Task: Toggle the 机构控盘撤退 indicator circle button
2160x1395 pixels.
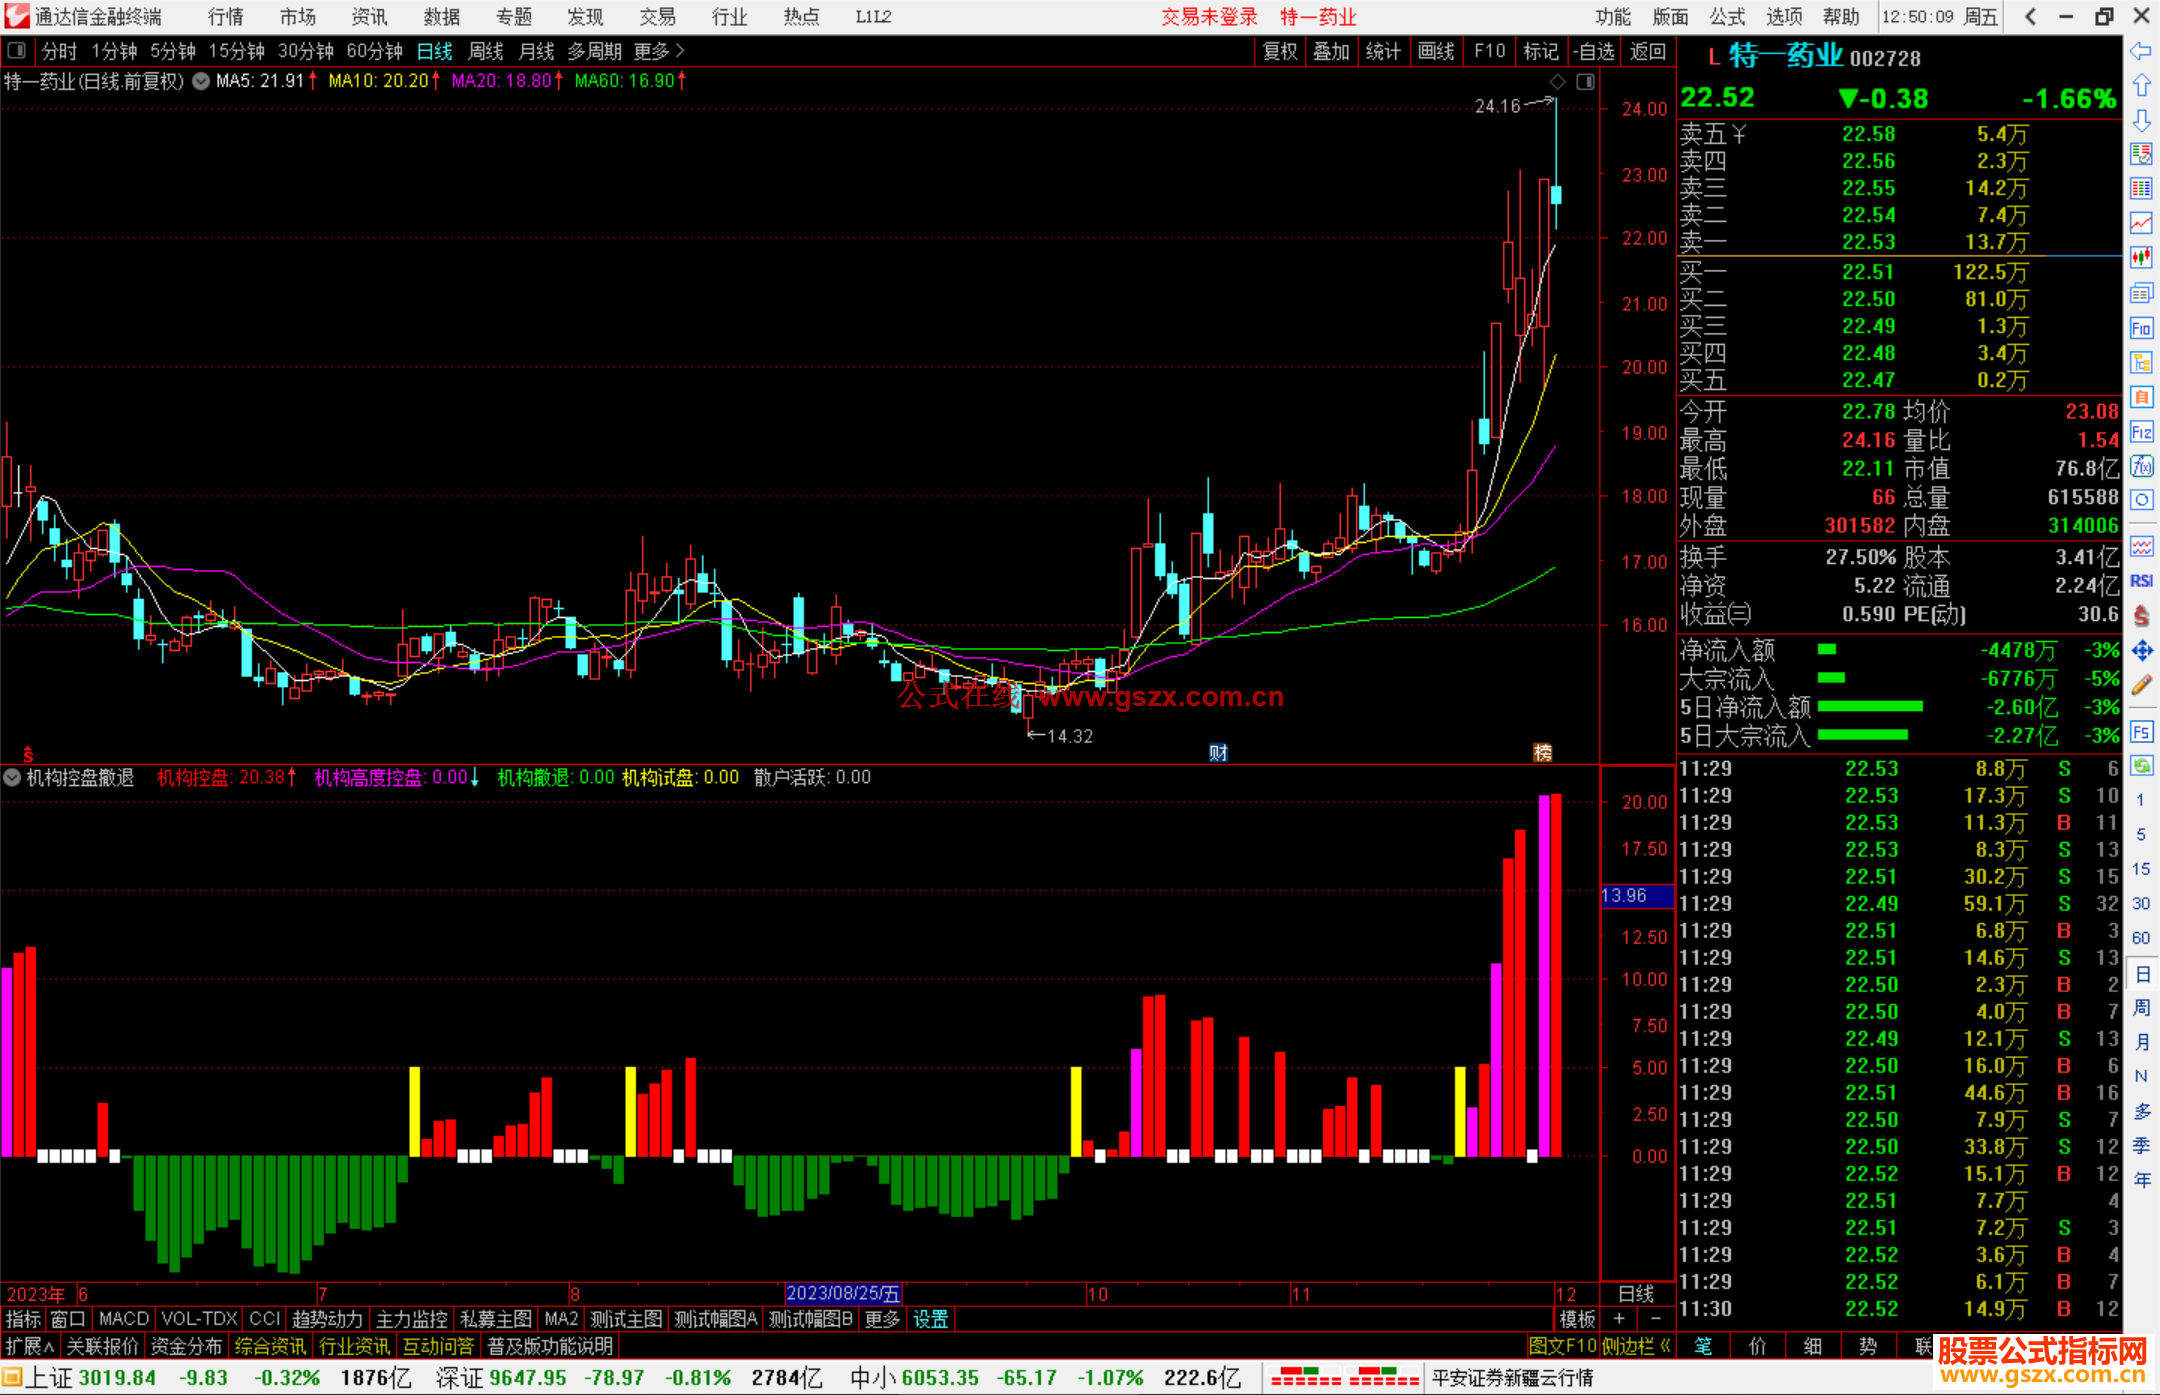Action: point(12,777)
